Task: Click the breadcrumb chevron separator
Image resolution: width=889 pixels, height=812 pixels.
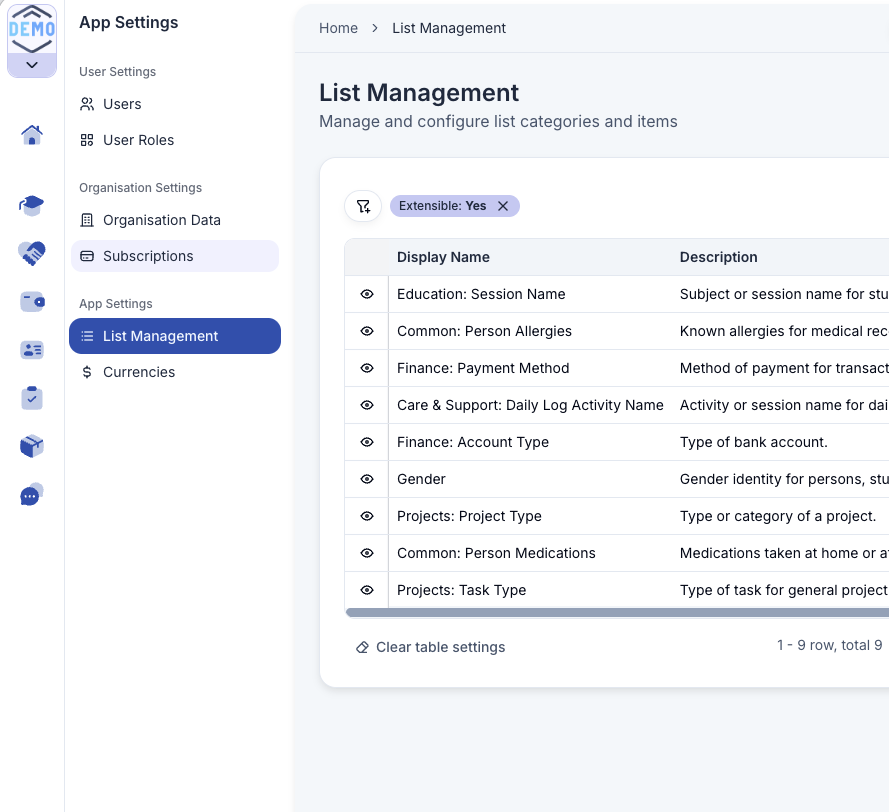Action: [375, 28]
